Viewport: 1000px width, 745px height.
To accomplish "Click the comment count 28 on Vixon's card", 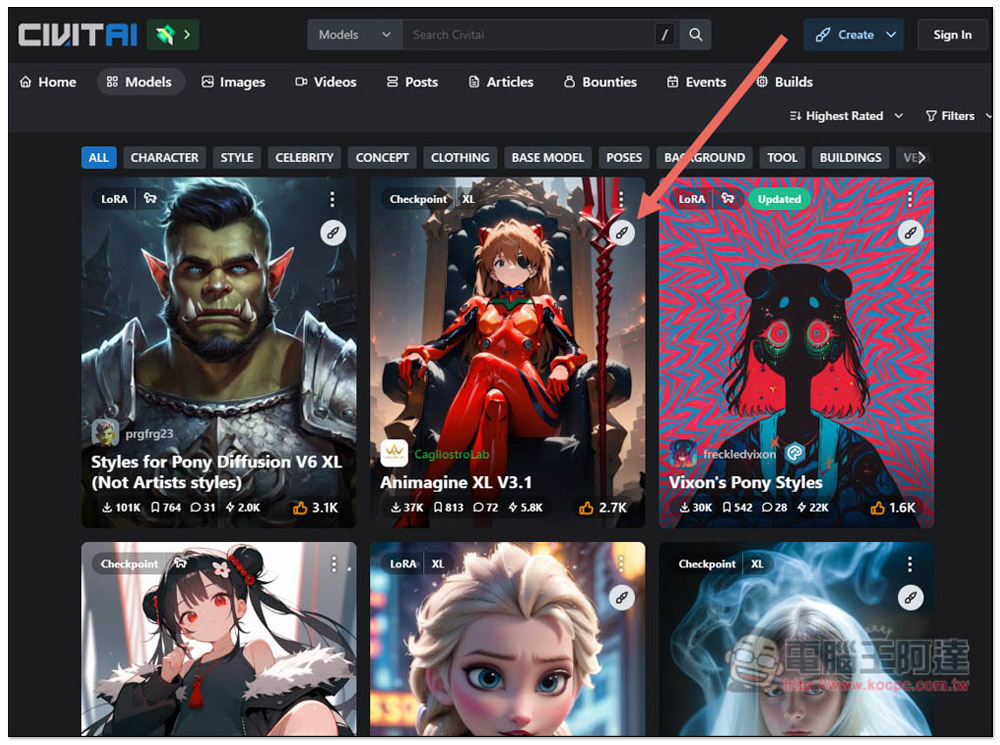I will 774,508.
